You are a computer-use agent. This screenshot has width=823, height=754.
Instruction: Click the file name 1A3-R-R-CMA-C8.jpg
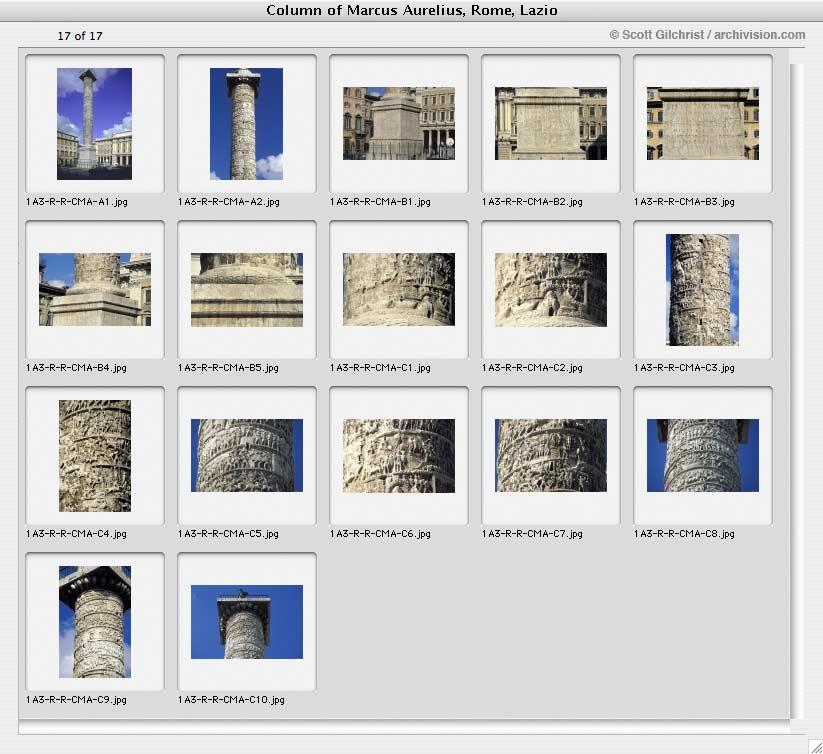pyautogui.click(x=684, y=534)
